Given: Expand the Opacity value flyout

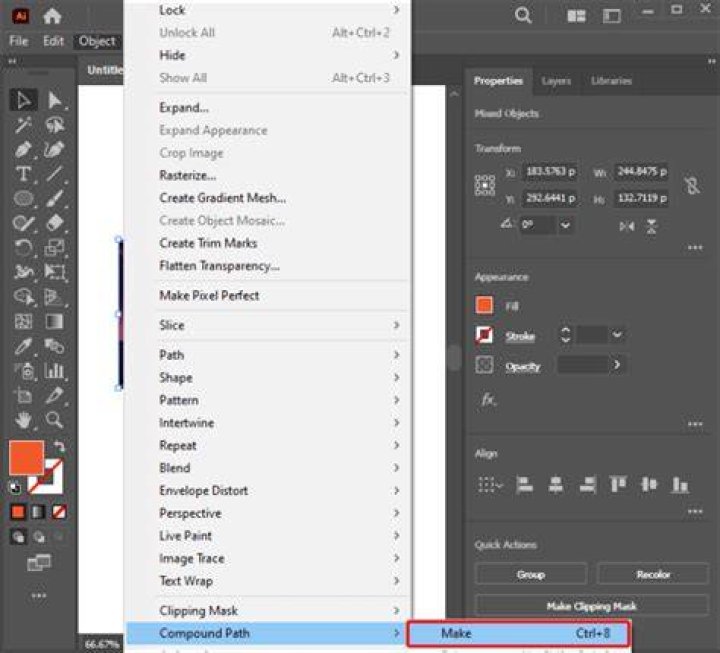Looking at the screenshot, I should [617, 365].
